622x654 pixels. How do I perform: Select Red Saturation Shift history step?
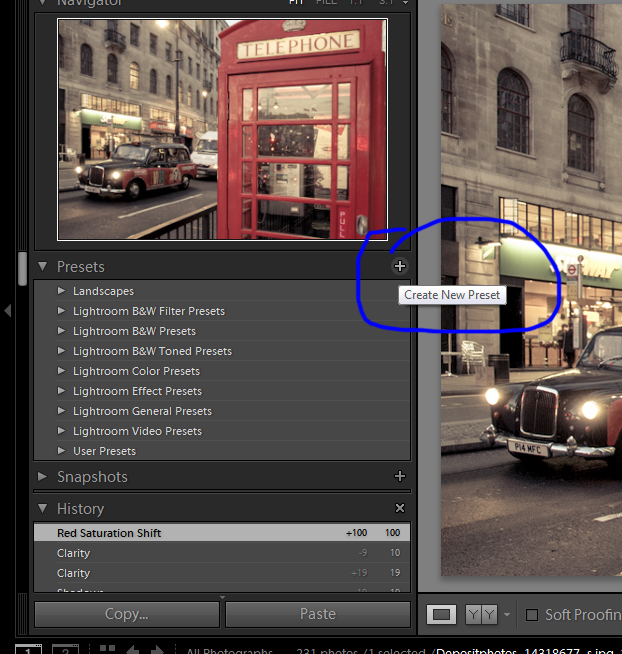pos(110,533)
